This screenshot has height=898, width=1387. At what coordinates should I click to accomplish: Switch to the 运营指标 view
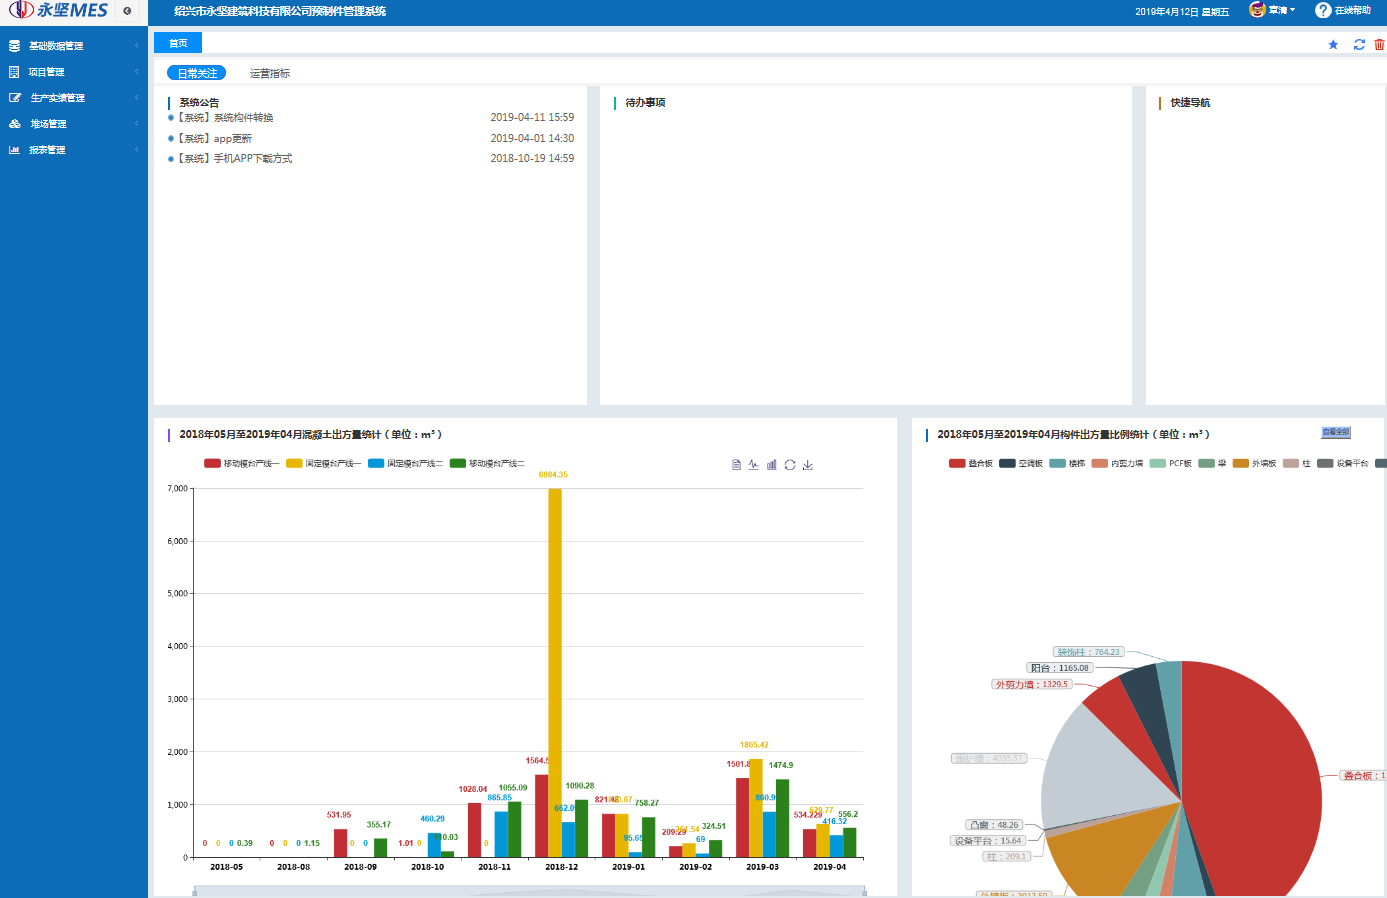(x=270, y=73)
